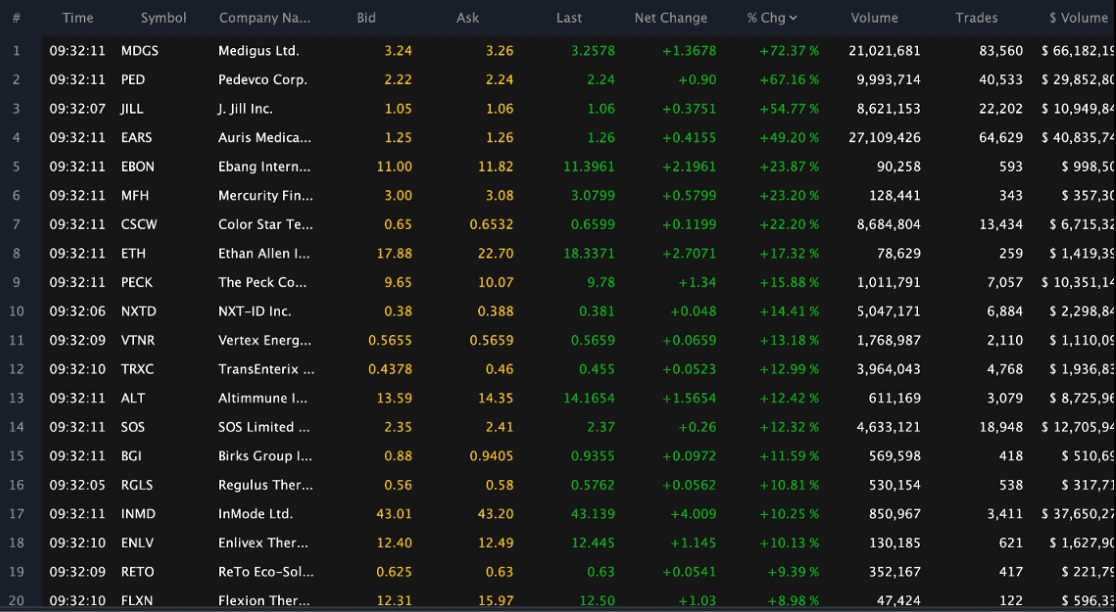Click the ask price 22.70
The height and width of the screenshot is (612, 1116).
tap(495, 253)
